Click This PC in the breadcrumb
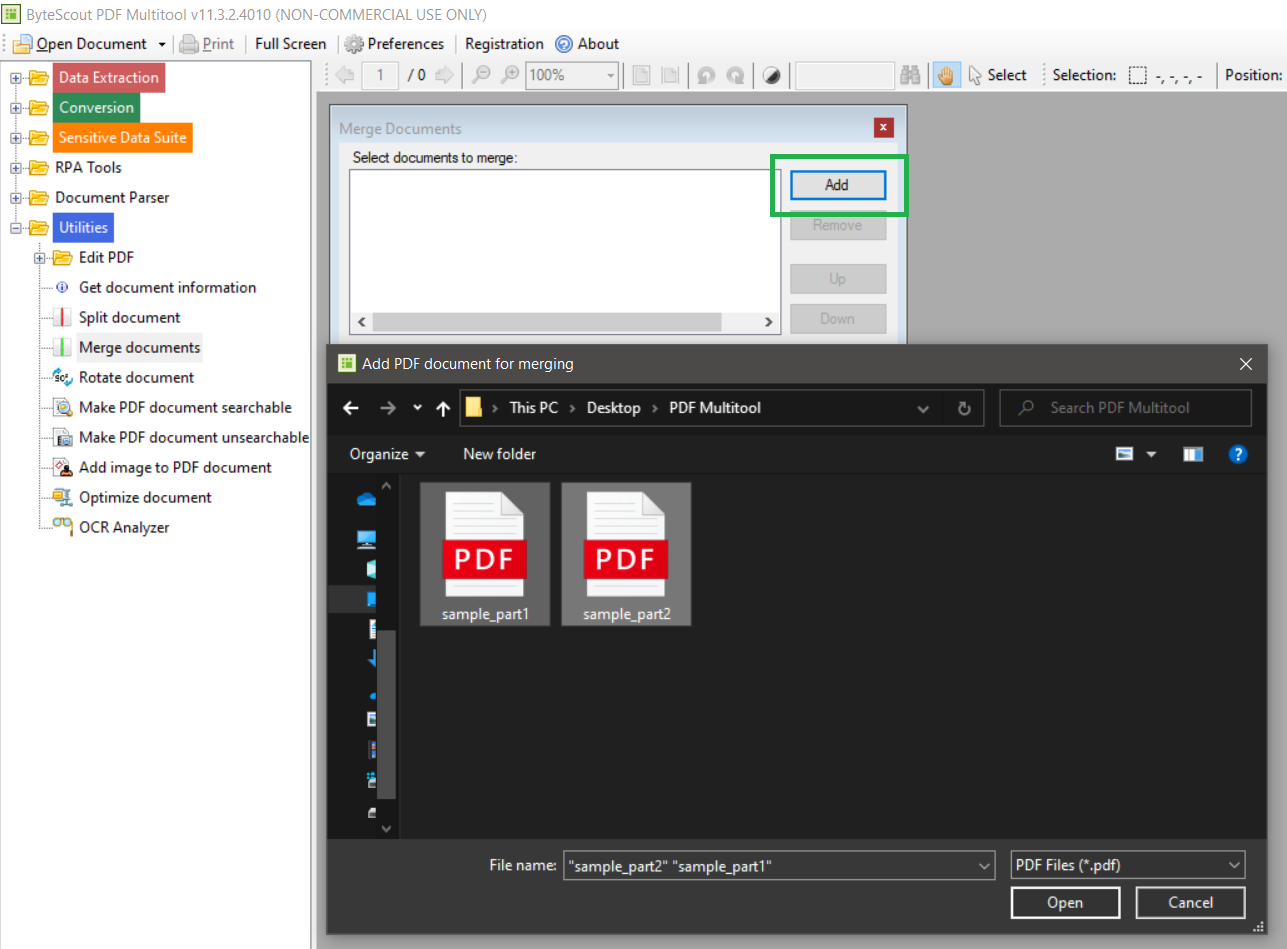Screen dimensions: 1287x949 pos(534,408)
